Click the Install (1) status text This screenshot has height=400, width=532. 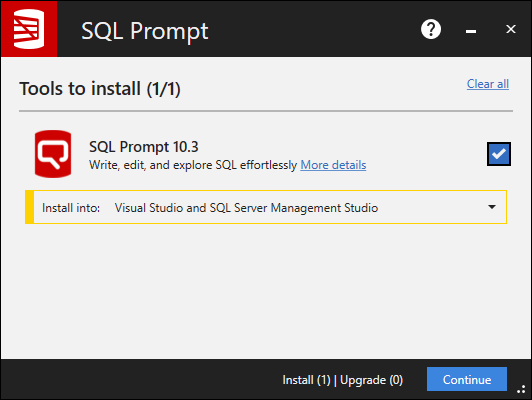[x=306, y=380]
